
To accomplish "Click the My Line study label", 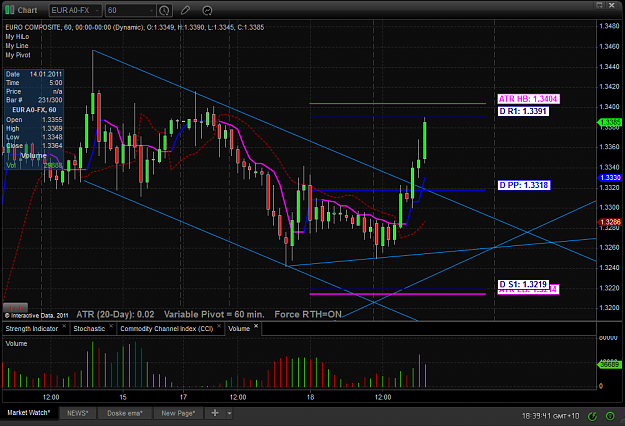I will (17, 46).
